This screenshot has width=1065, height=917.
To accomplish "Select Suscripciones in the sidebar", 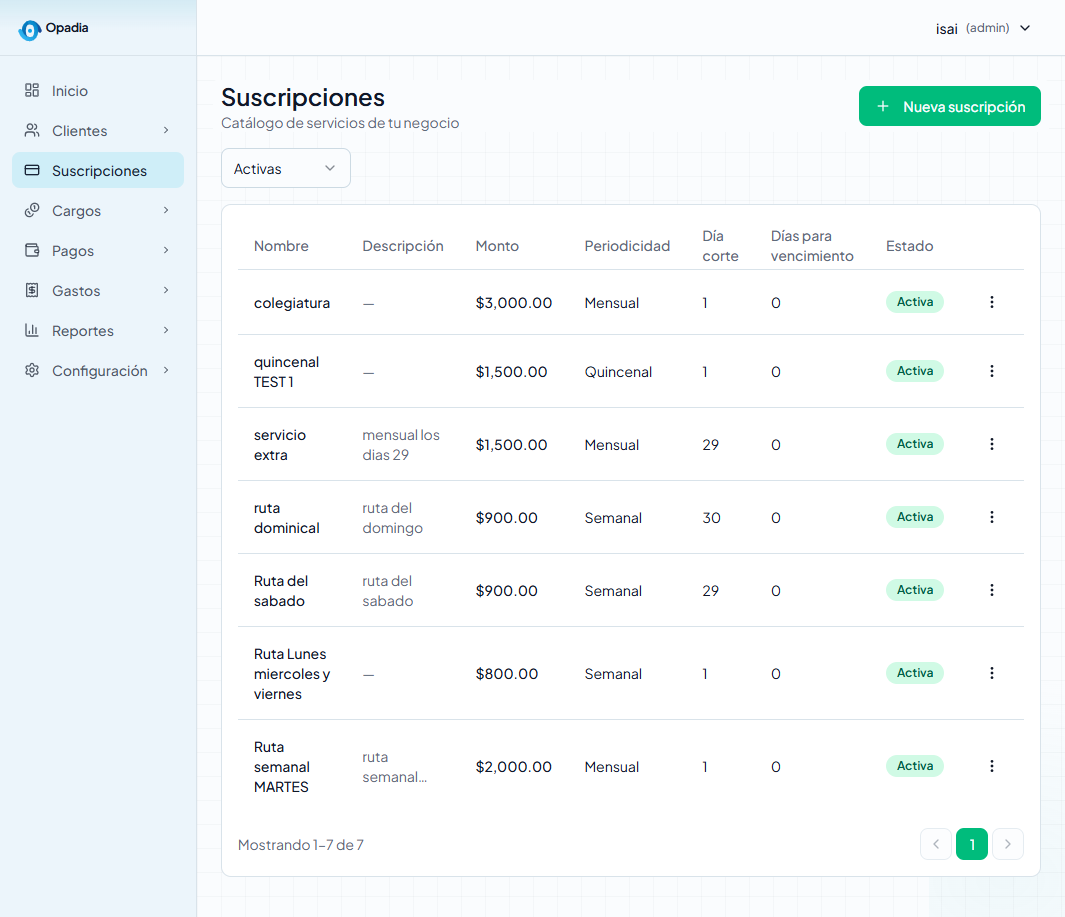I will pos(98,170).
